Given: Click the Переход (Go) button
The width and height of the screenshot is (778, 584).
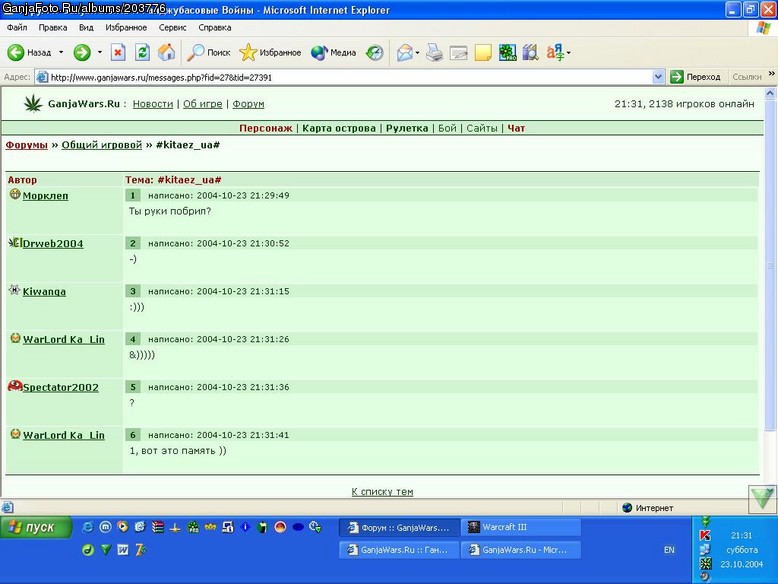Looking at the screenshot, I should (695, 77).
